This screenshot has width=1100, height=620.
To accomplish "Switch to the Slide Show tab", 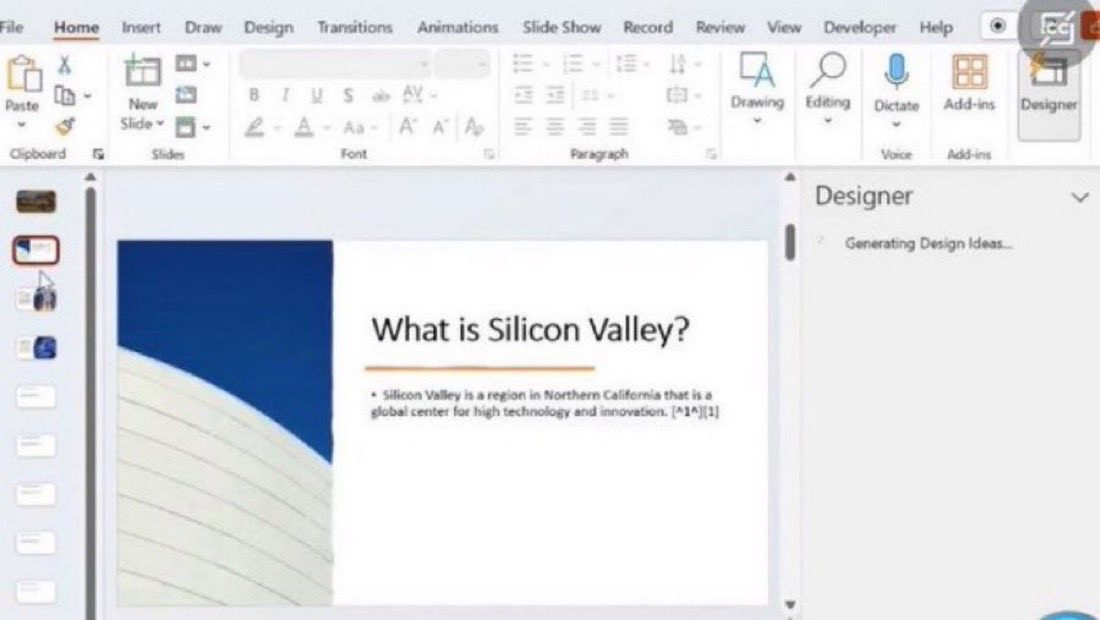I will pos(561,27).
